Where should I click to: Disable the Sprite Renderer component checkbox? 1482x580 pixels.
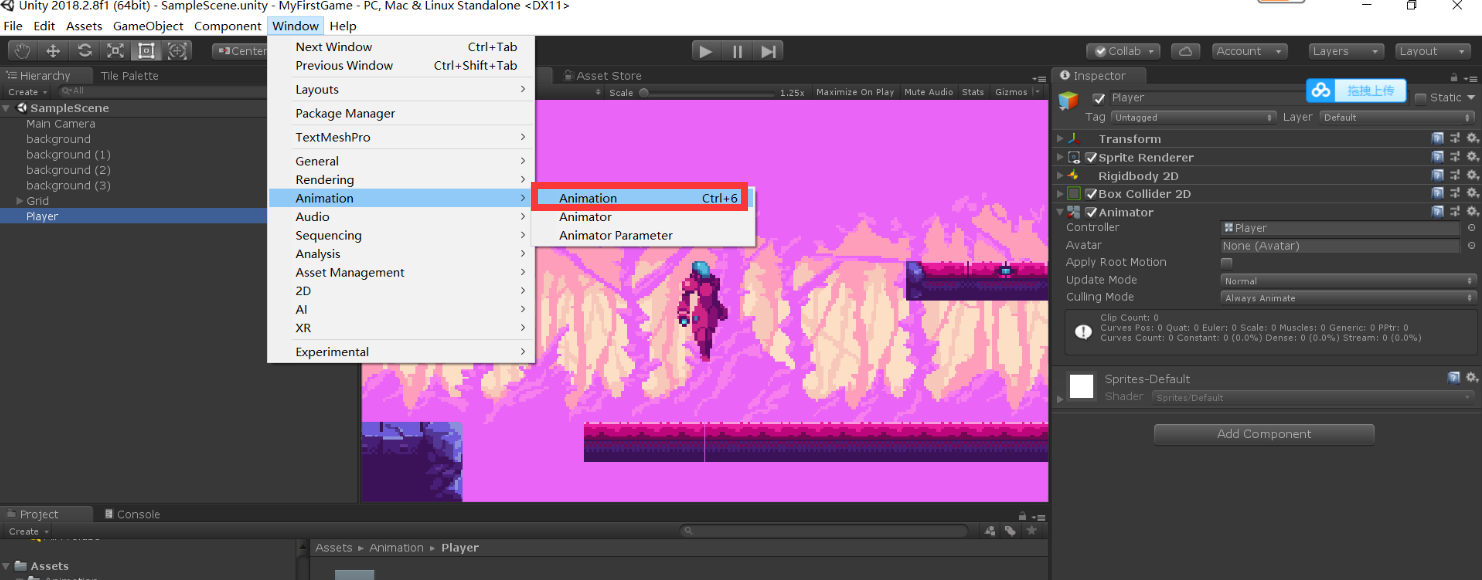click(x=1090, y=157)
